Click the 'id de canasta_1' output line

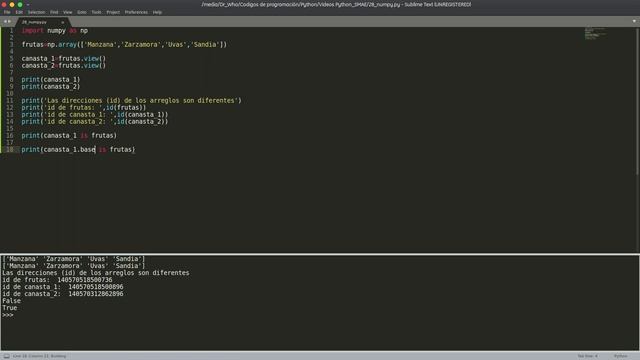pyautogui.click(x=62, y=287)
